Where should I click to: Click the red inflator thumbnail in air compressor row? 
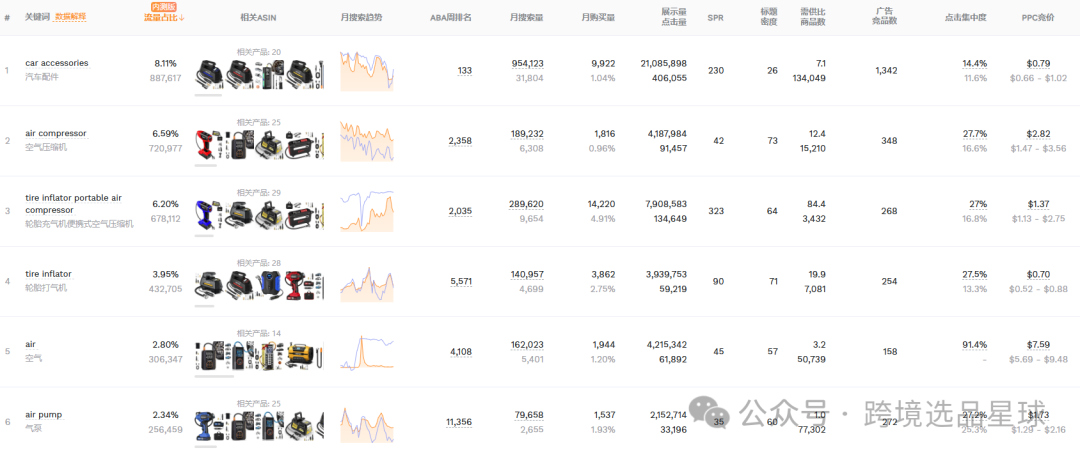pos(207,144)
